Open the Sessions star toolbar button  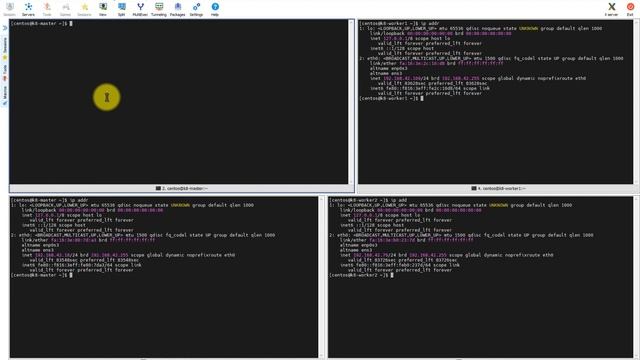click(84, 9)
